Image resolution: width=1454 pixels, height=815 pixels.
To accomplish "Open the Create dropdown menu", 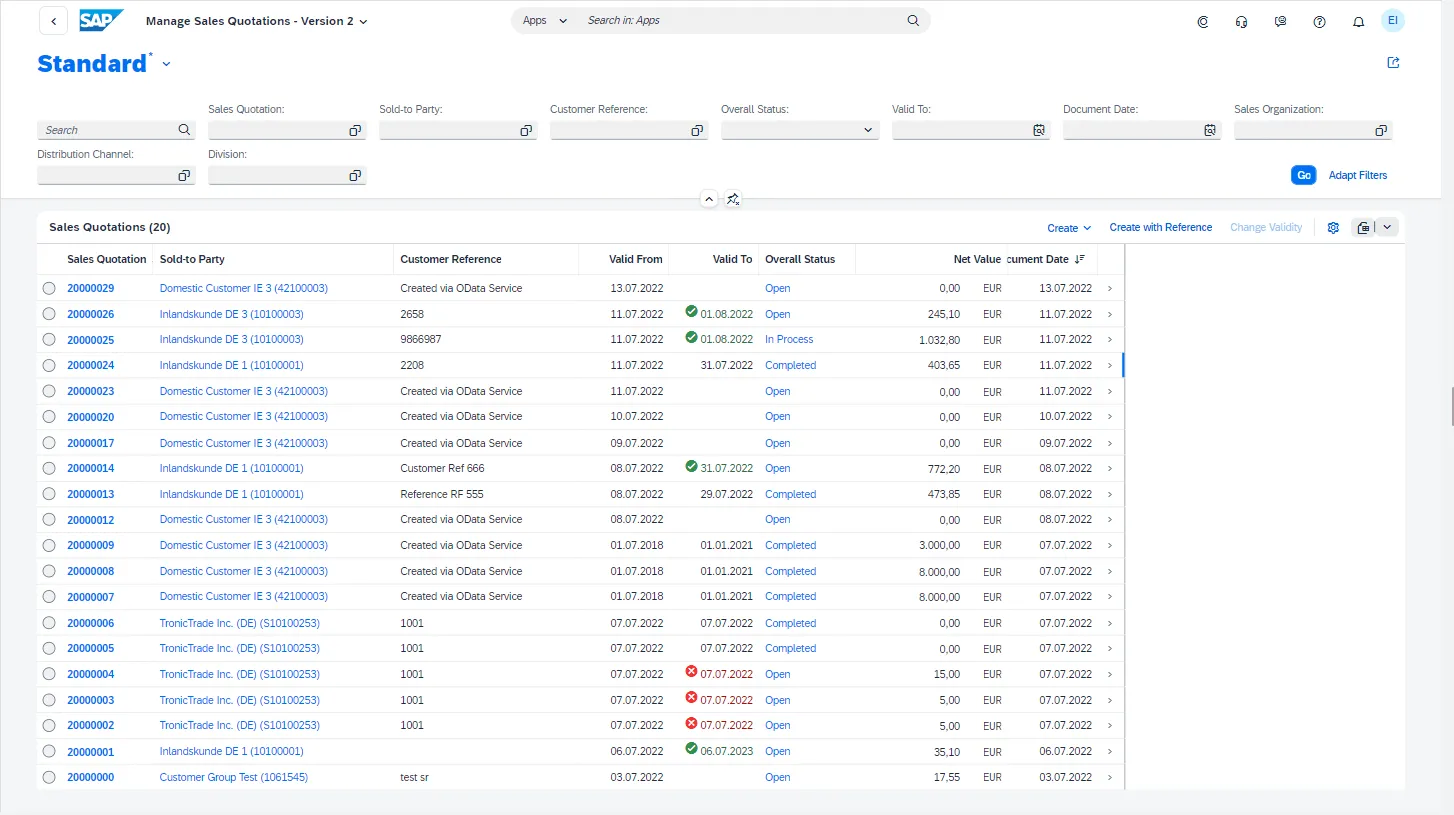I will coord(1069,228).
